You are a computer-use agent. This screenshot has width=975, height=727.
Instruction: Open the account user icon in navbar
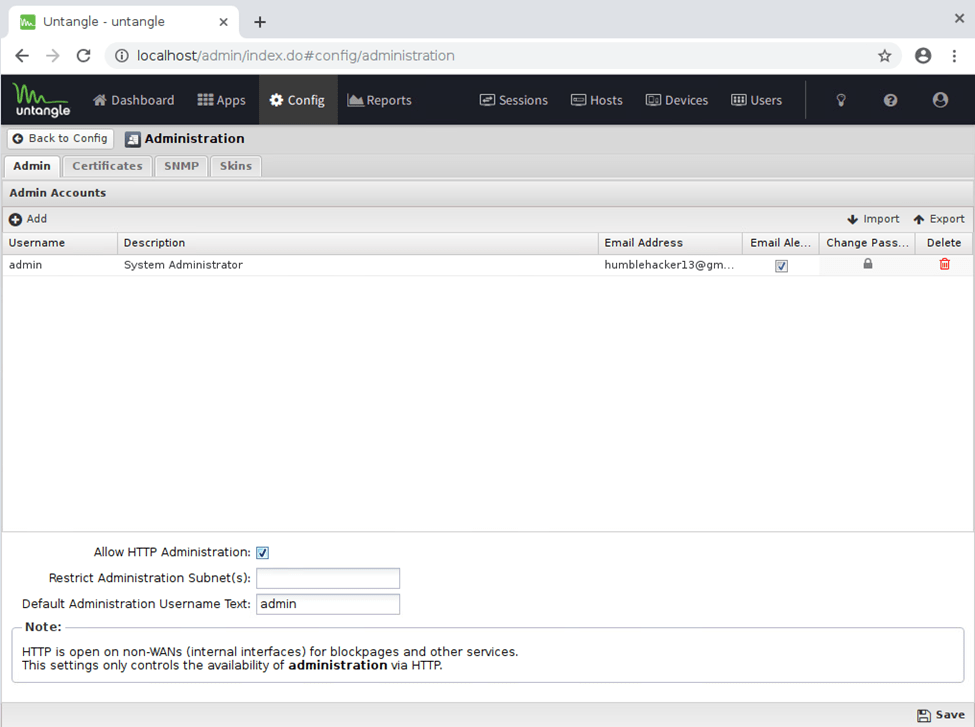click(939, 100)
